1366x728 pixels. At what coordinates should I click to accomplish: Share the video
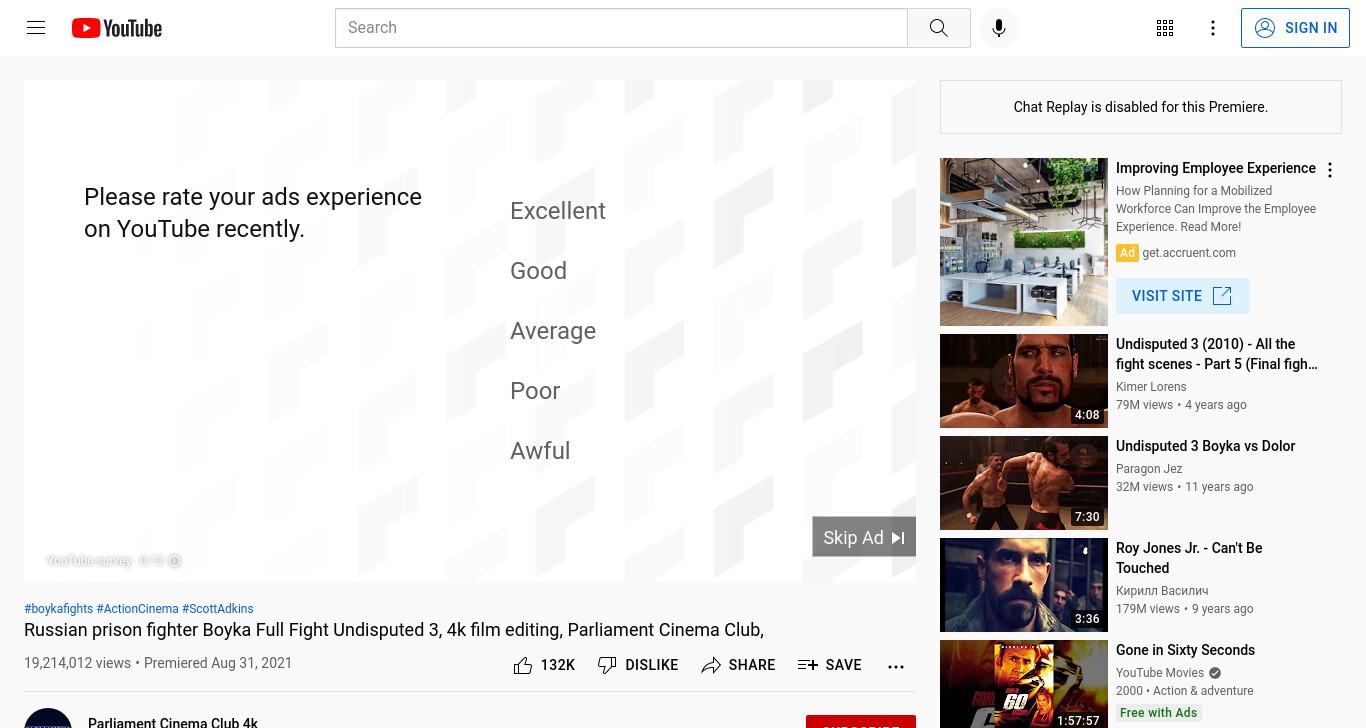coord(738,665)
